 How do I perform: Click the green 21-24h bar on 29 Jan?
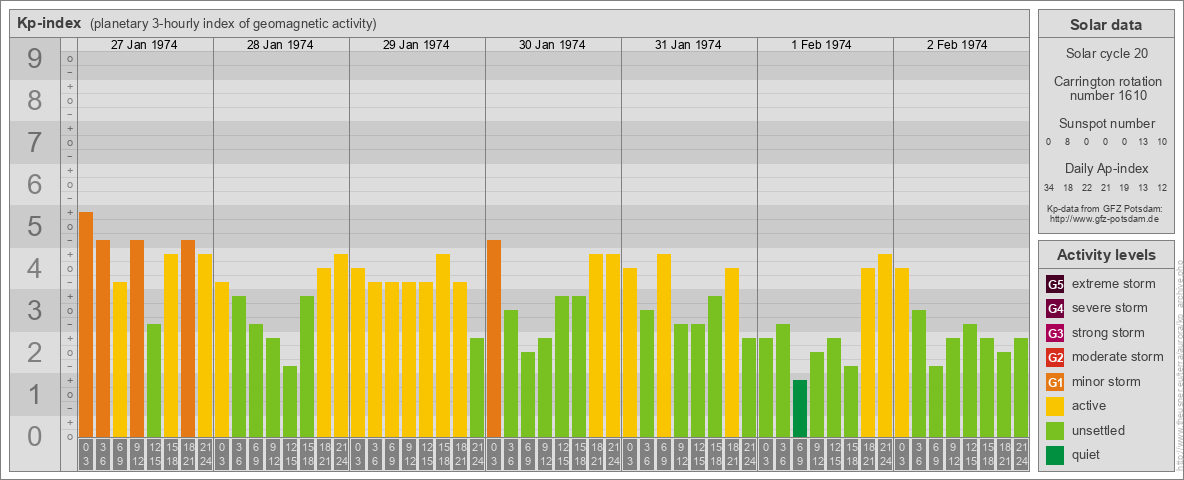tap(477, 387)
